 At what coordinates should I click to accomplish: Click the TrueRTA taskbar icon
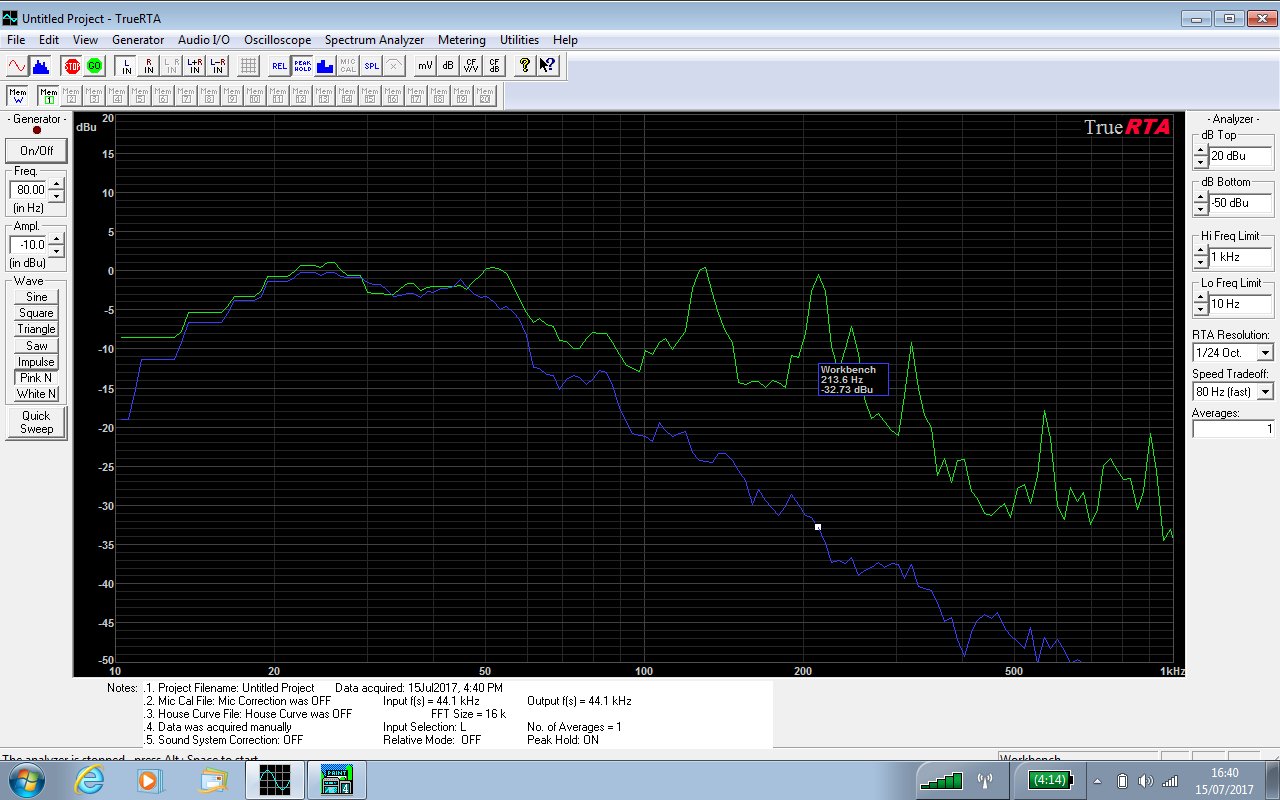(274, 780)
